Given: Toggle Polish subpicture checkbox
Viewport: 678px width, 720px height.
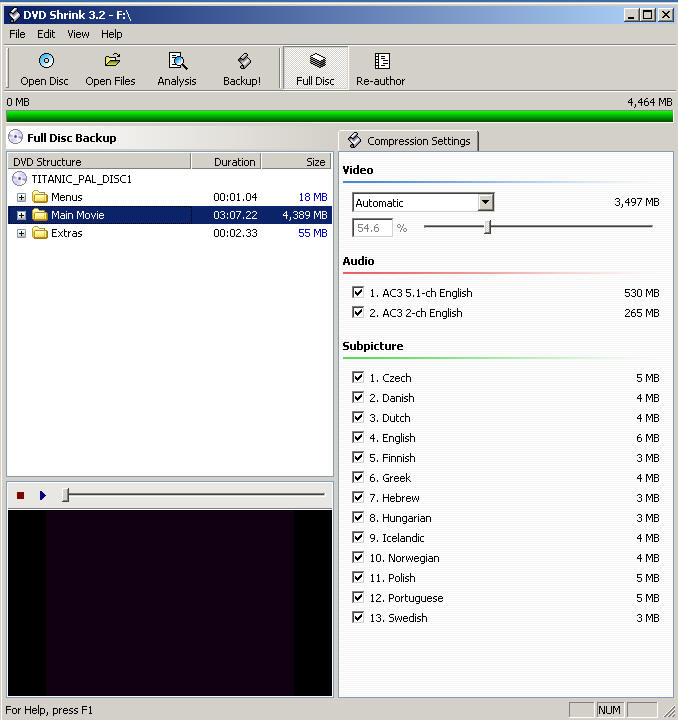Looking at the screenshot, I should click(358, 577).
